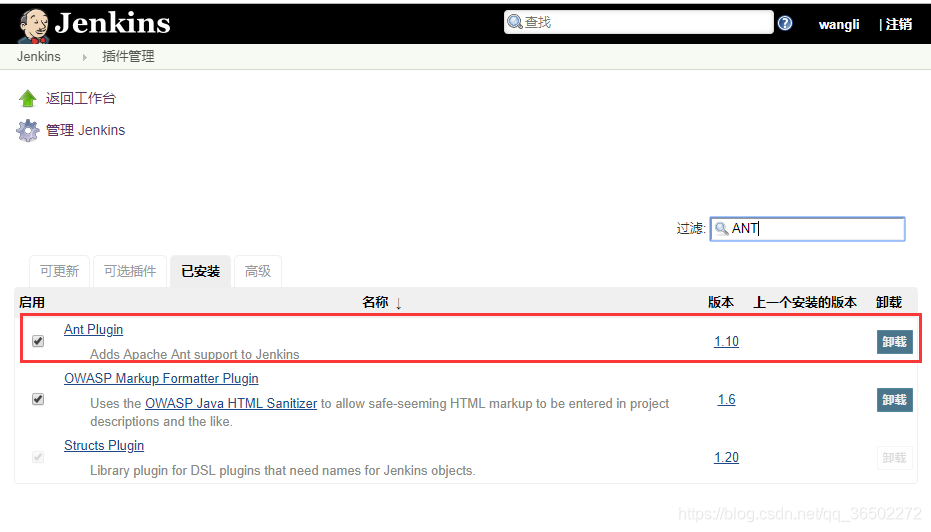Switch to the 可选插件 tab
This screenshot has height=532, width=931.
coord(130,271)
